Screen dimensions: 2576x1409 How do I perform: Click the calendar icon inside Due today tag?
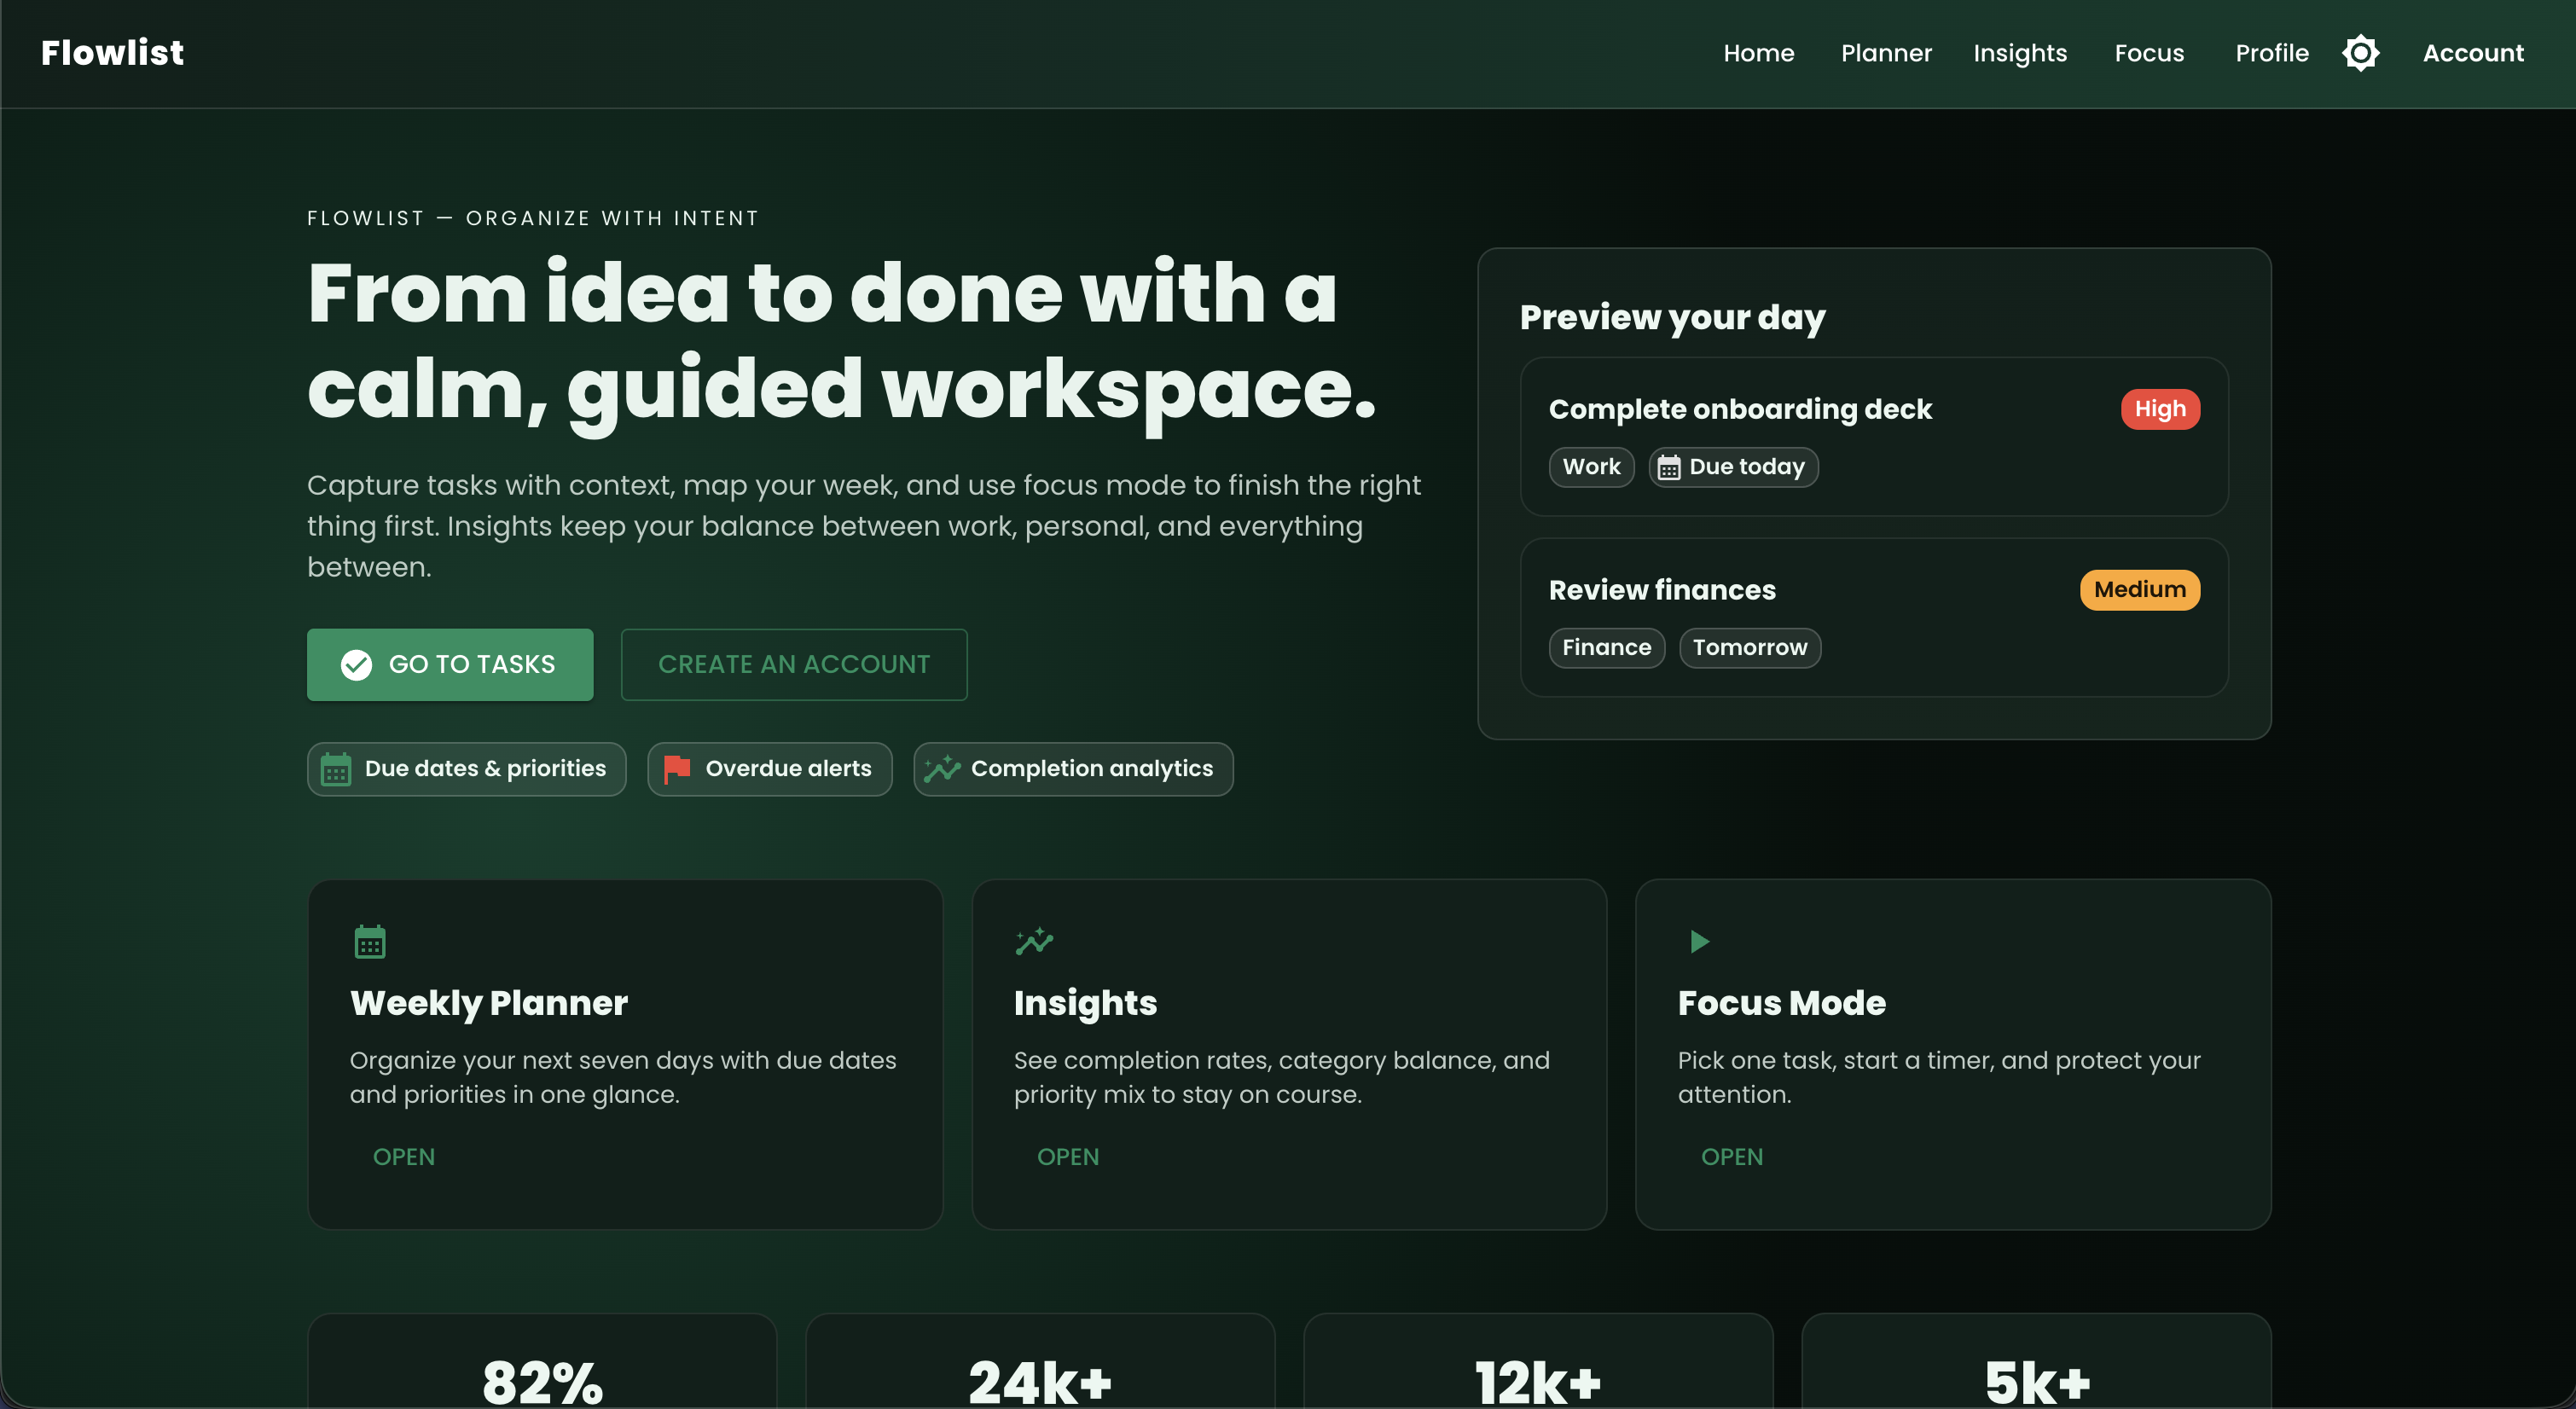1671,467
